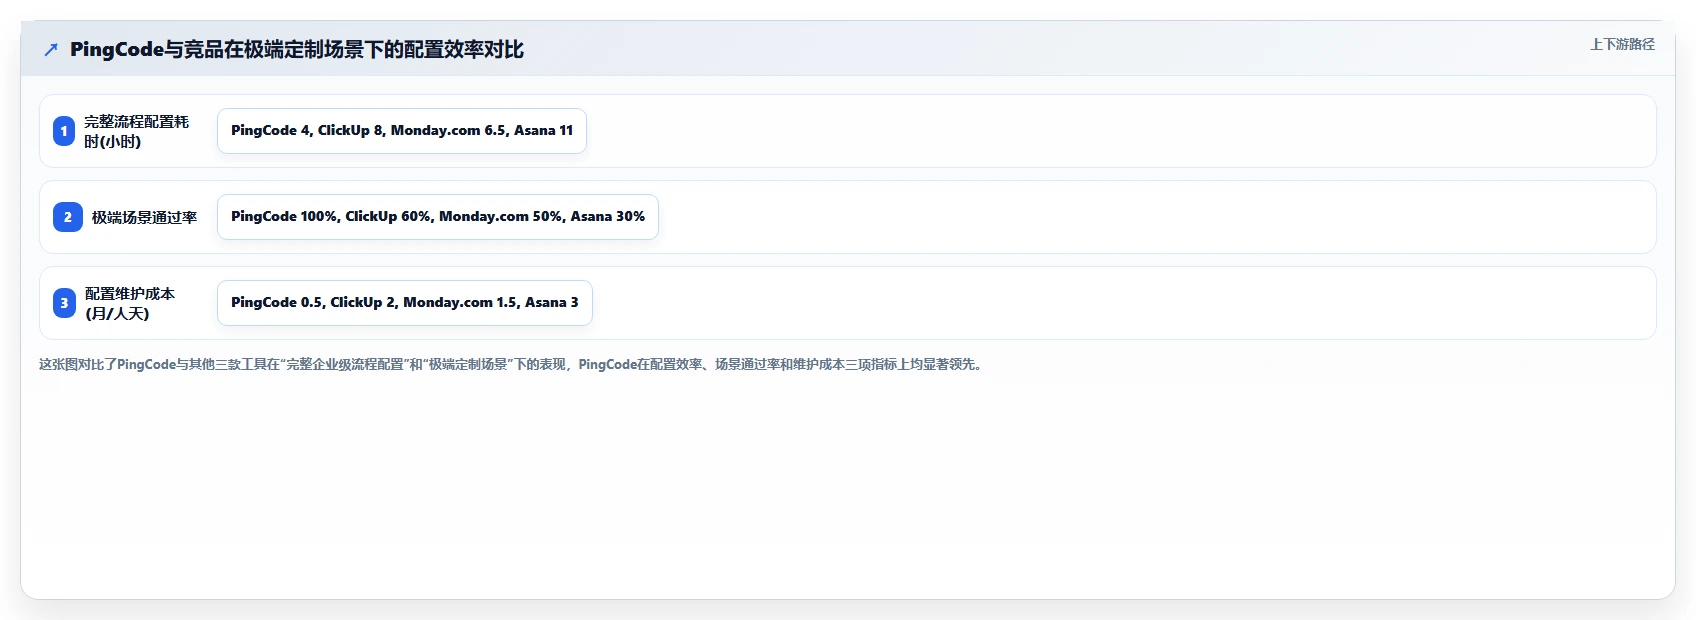Click the number 1 step badge
The height and width of the screenshot is (620, 1696).
click(64, 131)
